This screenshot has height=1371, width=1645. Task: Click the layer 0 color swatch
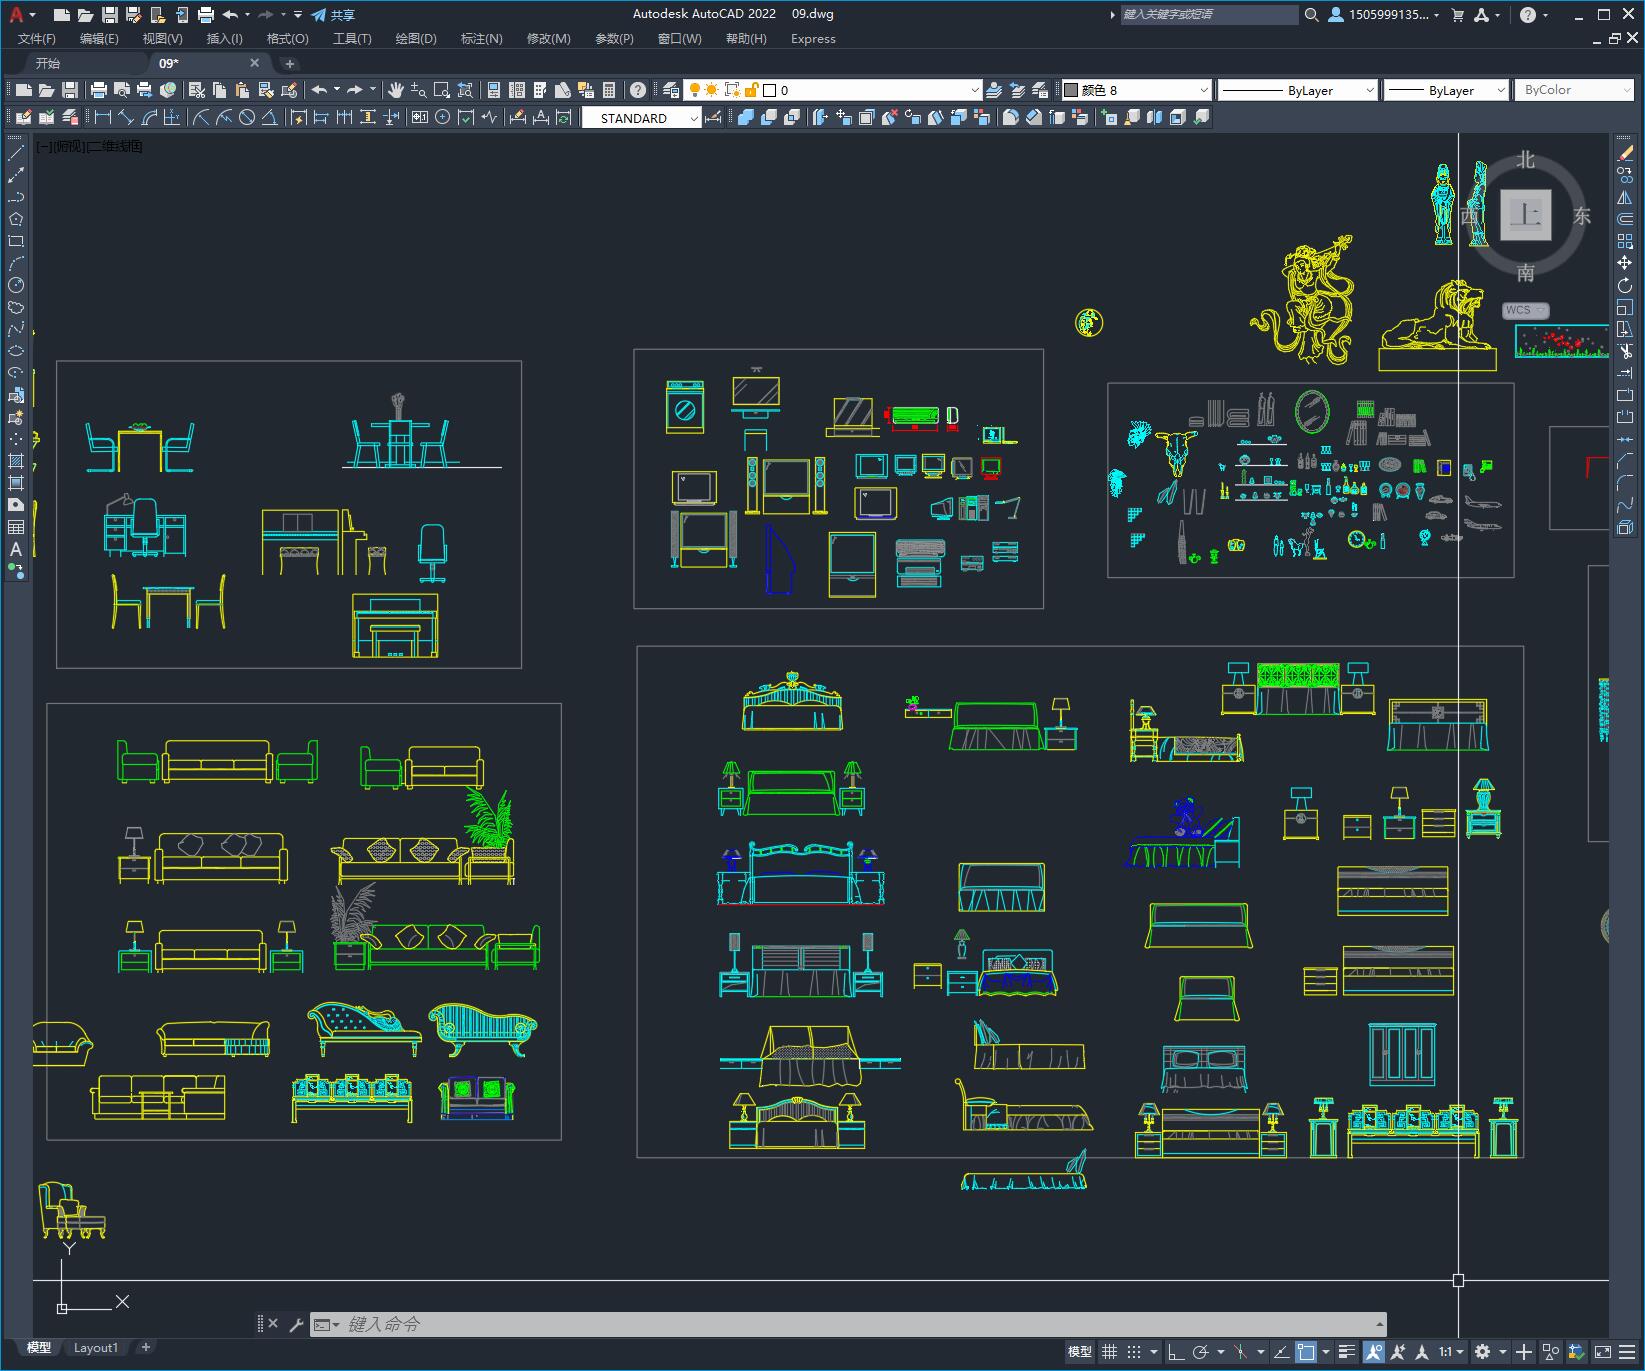770,90
